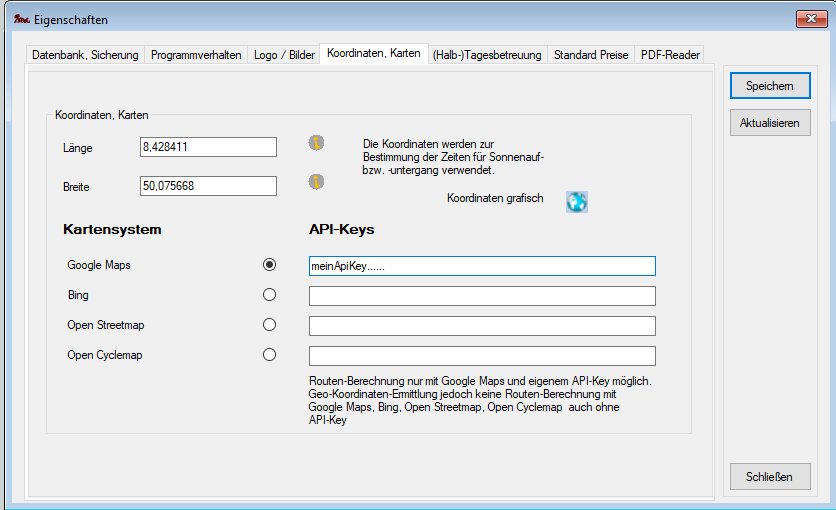The height and width of the screenshot is (510, 836).
Task: Open the Programmverhalten tab
Action: 196,55
